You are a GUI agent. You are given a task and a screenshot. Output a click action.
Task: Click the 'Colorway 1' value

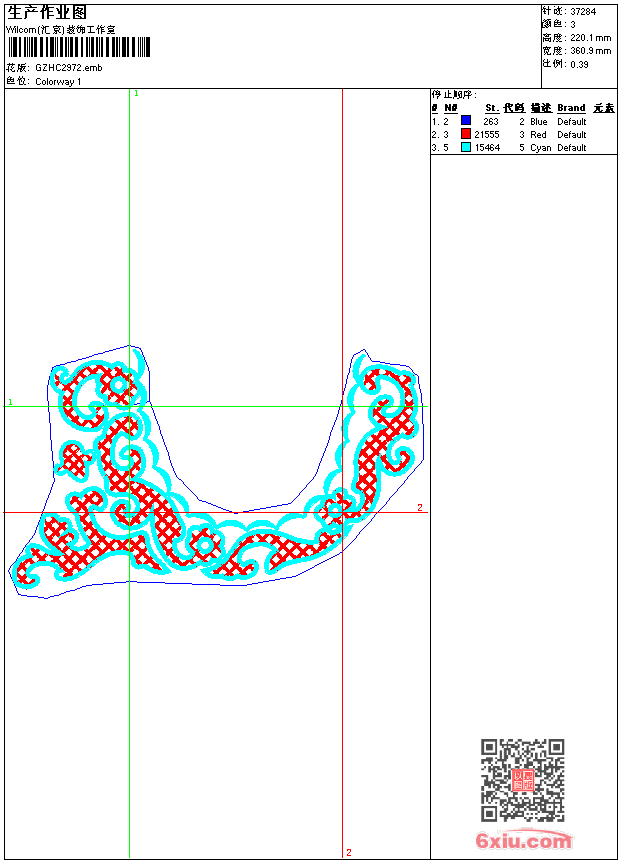coord(58,82)
